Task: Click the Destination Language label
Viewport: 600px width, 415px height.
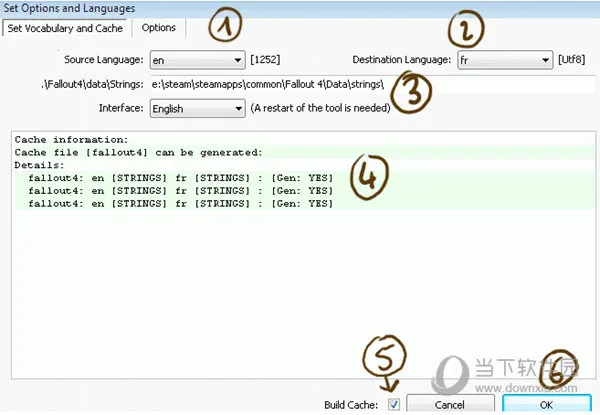Action: (x=402, y=60)
